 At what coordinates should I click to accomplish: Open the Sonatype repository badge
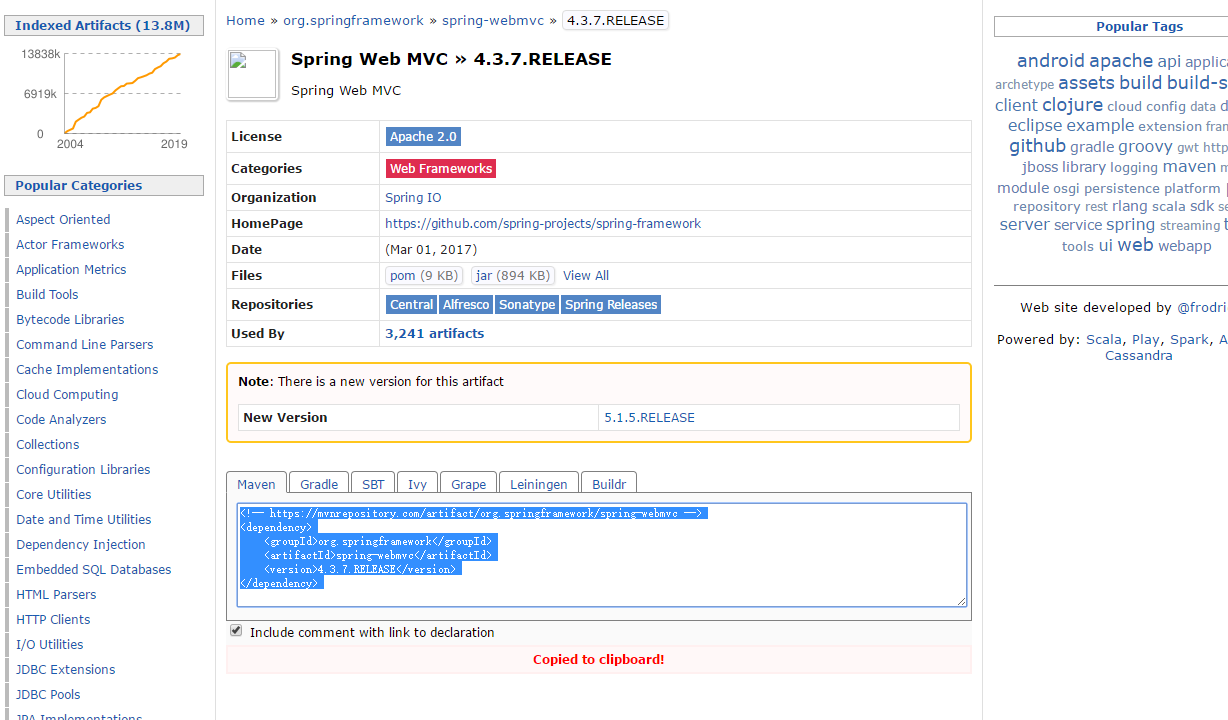point(527,305)
